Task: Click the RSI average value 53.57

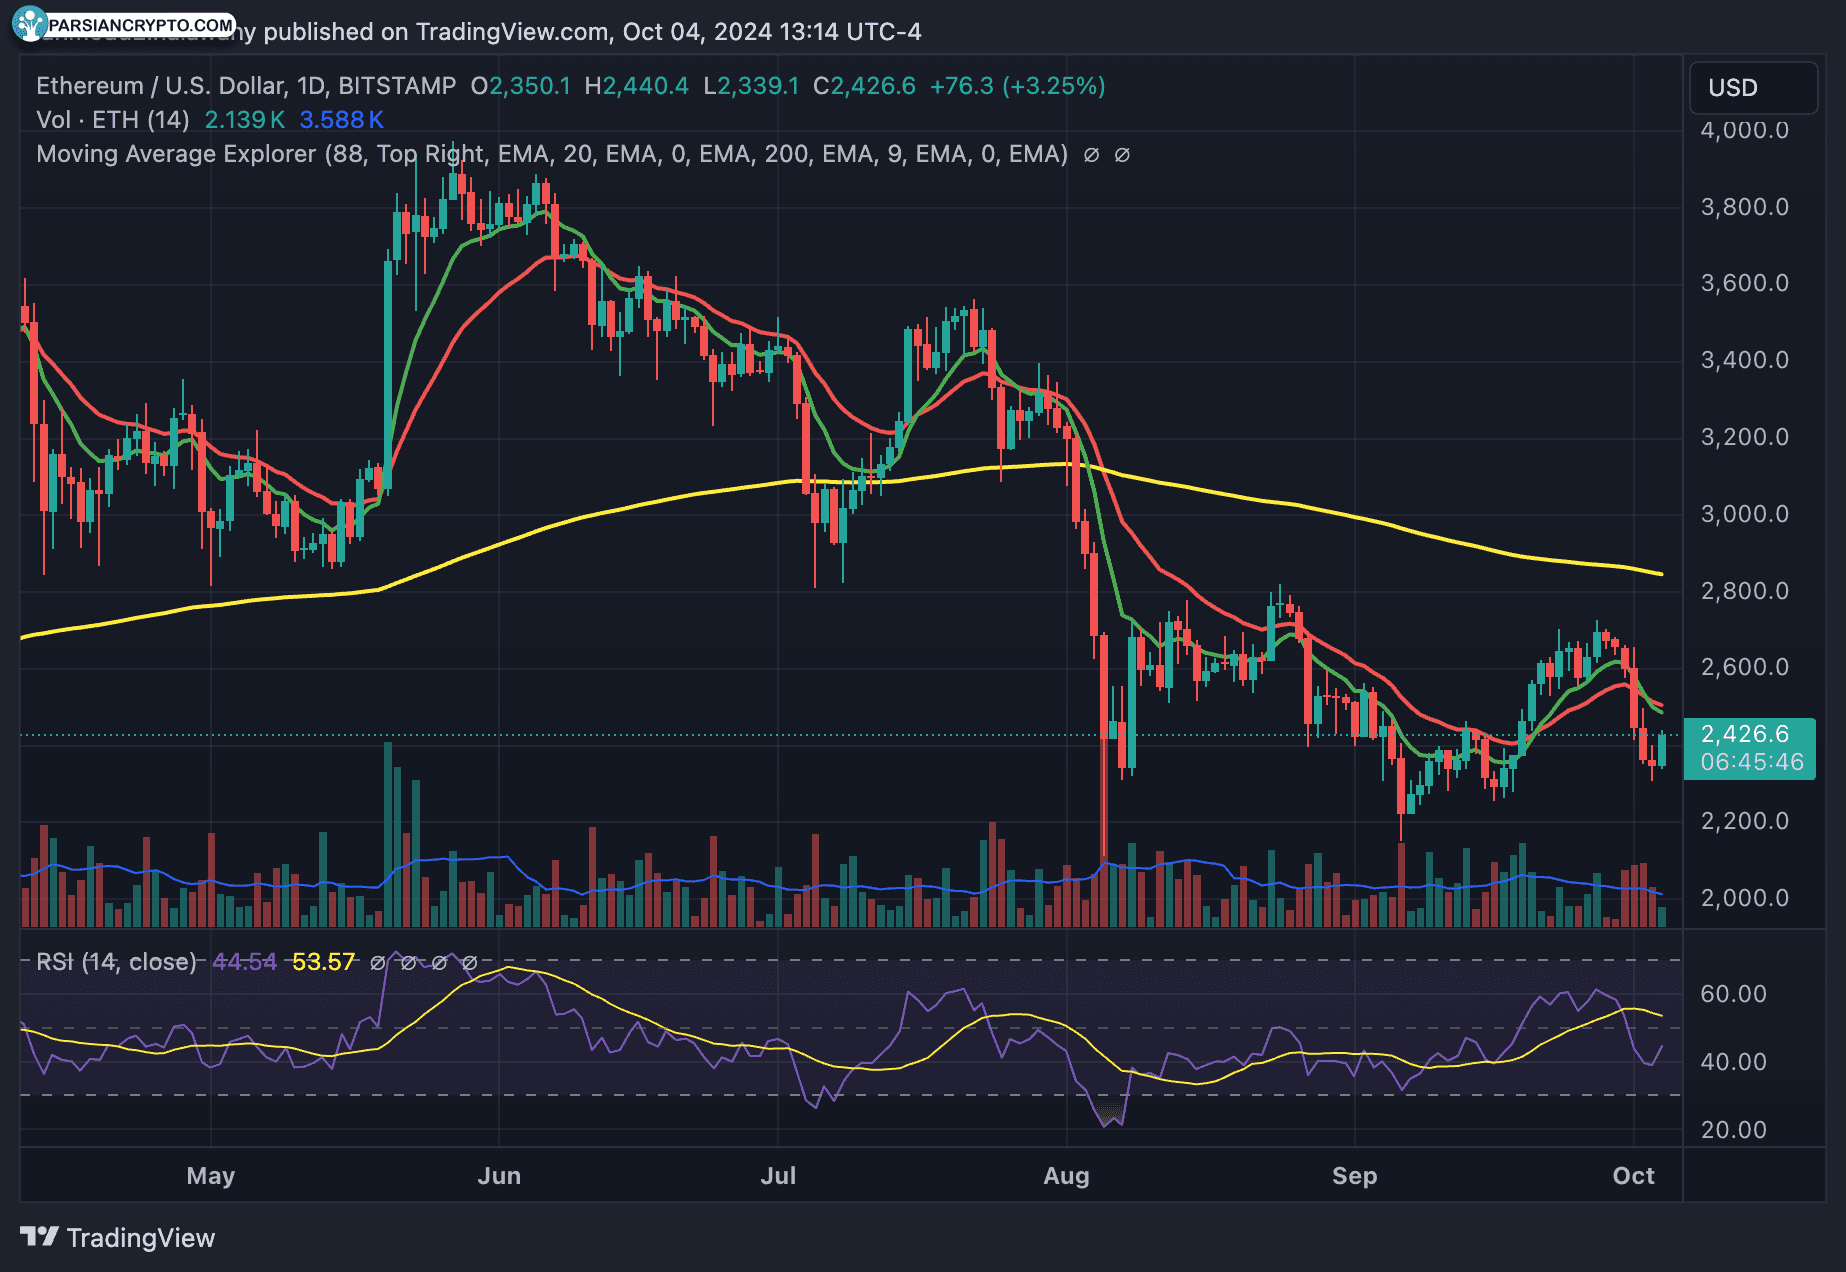Action: (323, 962)
